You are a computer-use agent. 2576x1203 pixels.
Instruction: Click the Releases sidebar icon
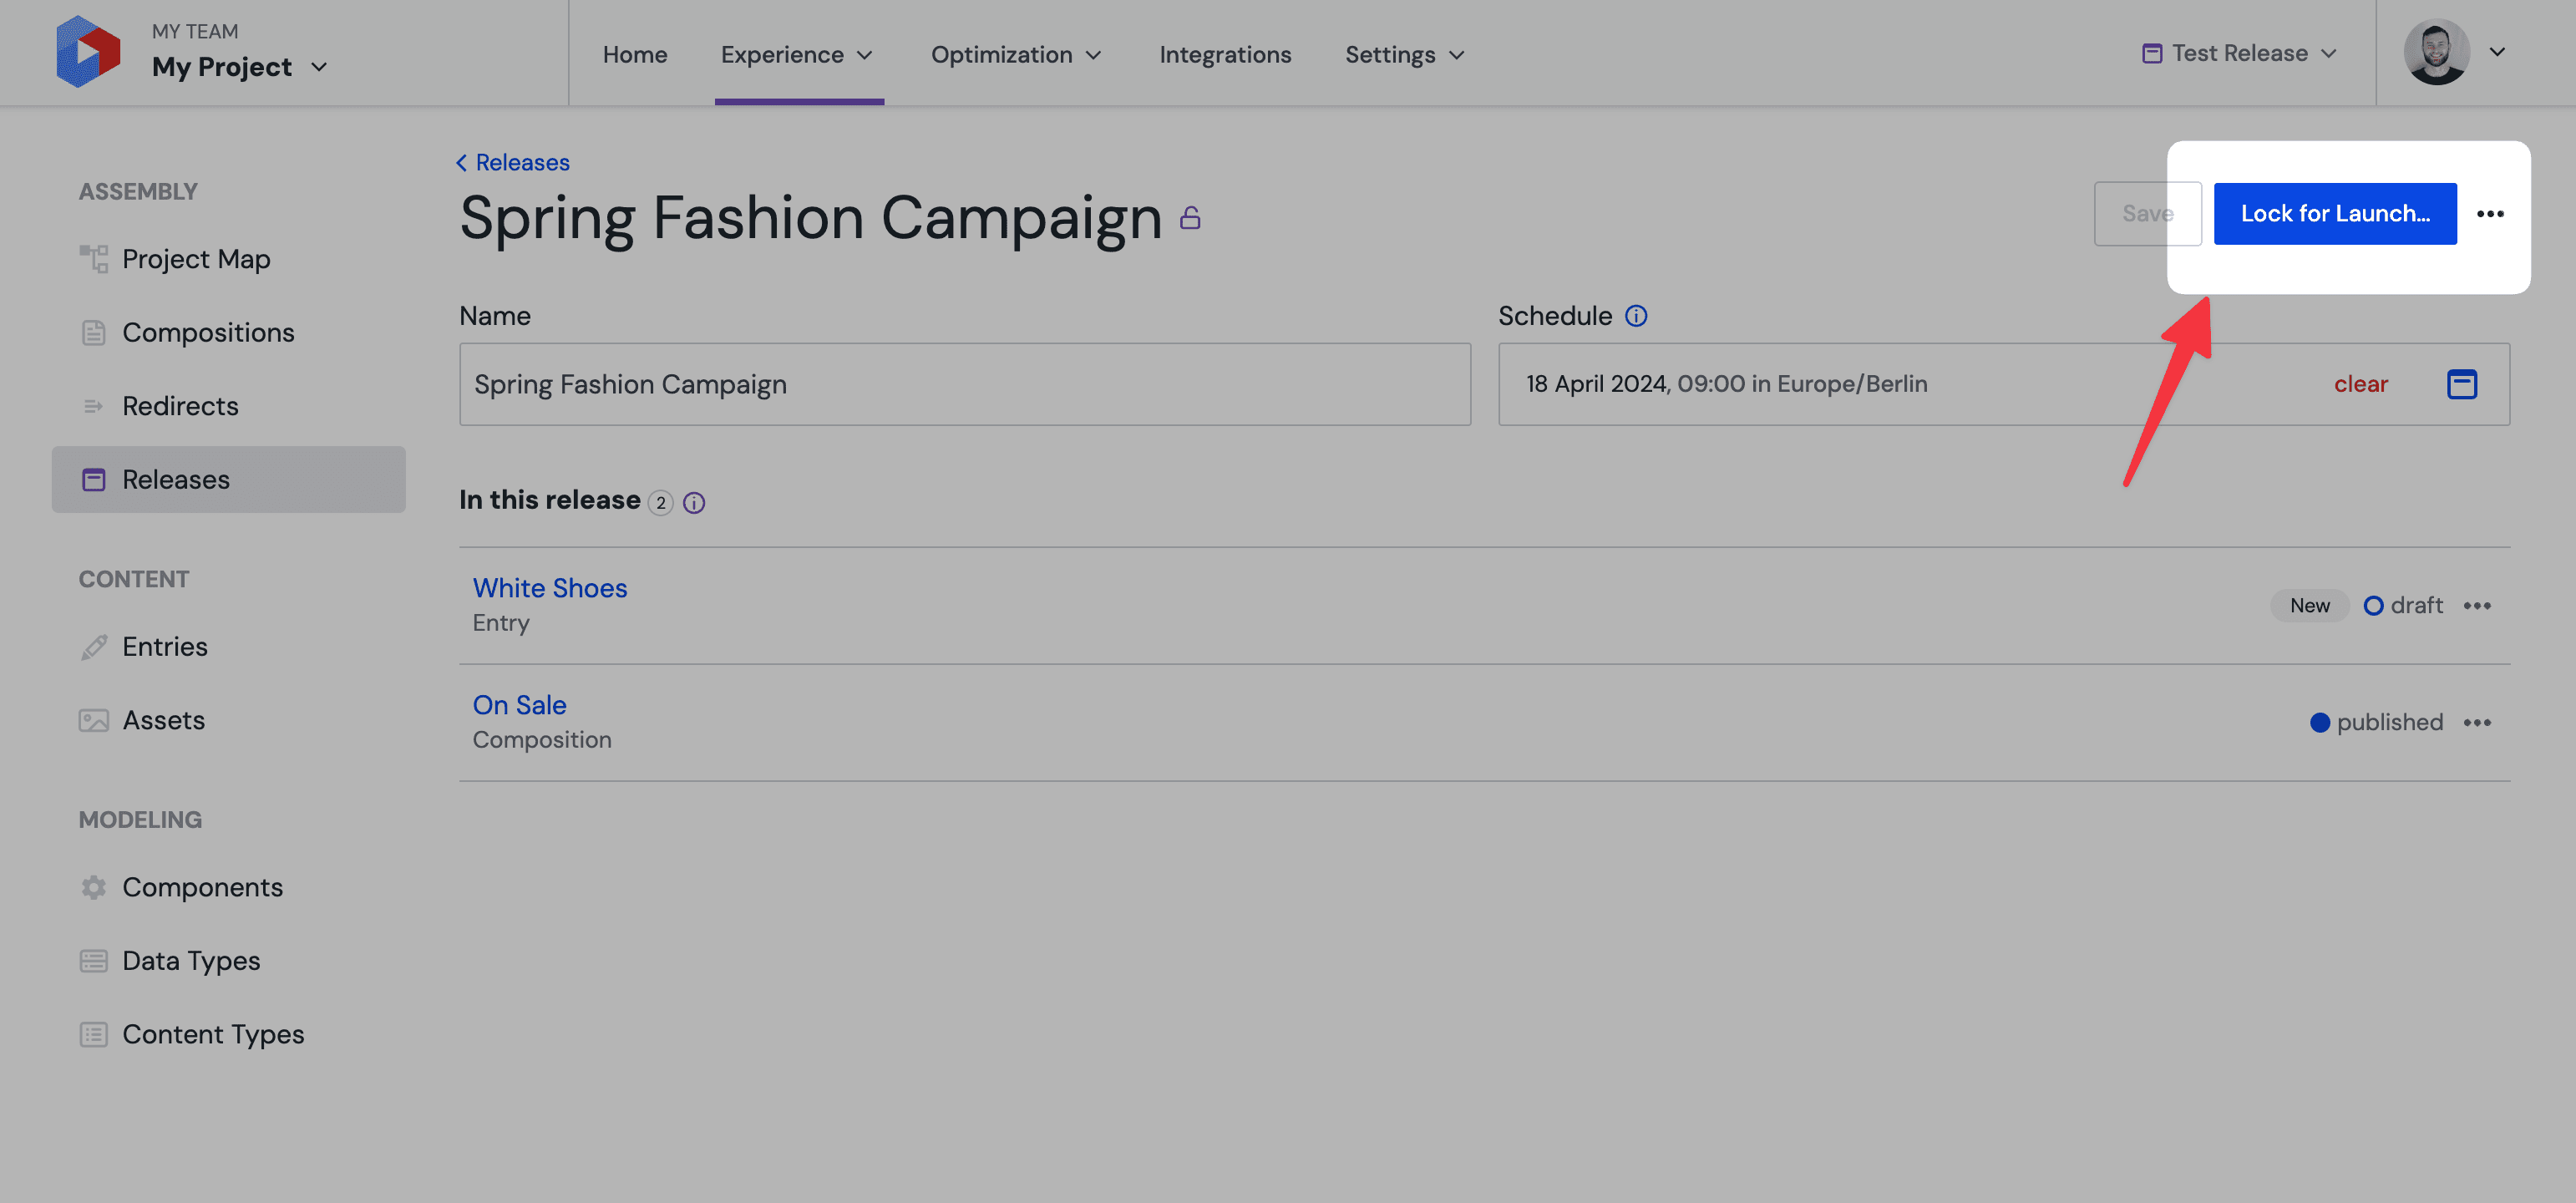pos(94,478)
